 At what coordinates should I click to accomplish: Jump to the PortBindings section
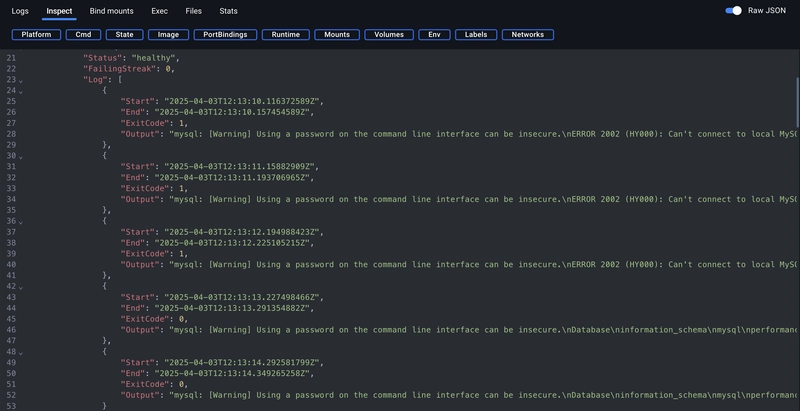(x=225, y=35)
